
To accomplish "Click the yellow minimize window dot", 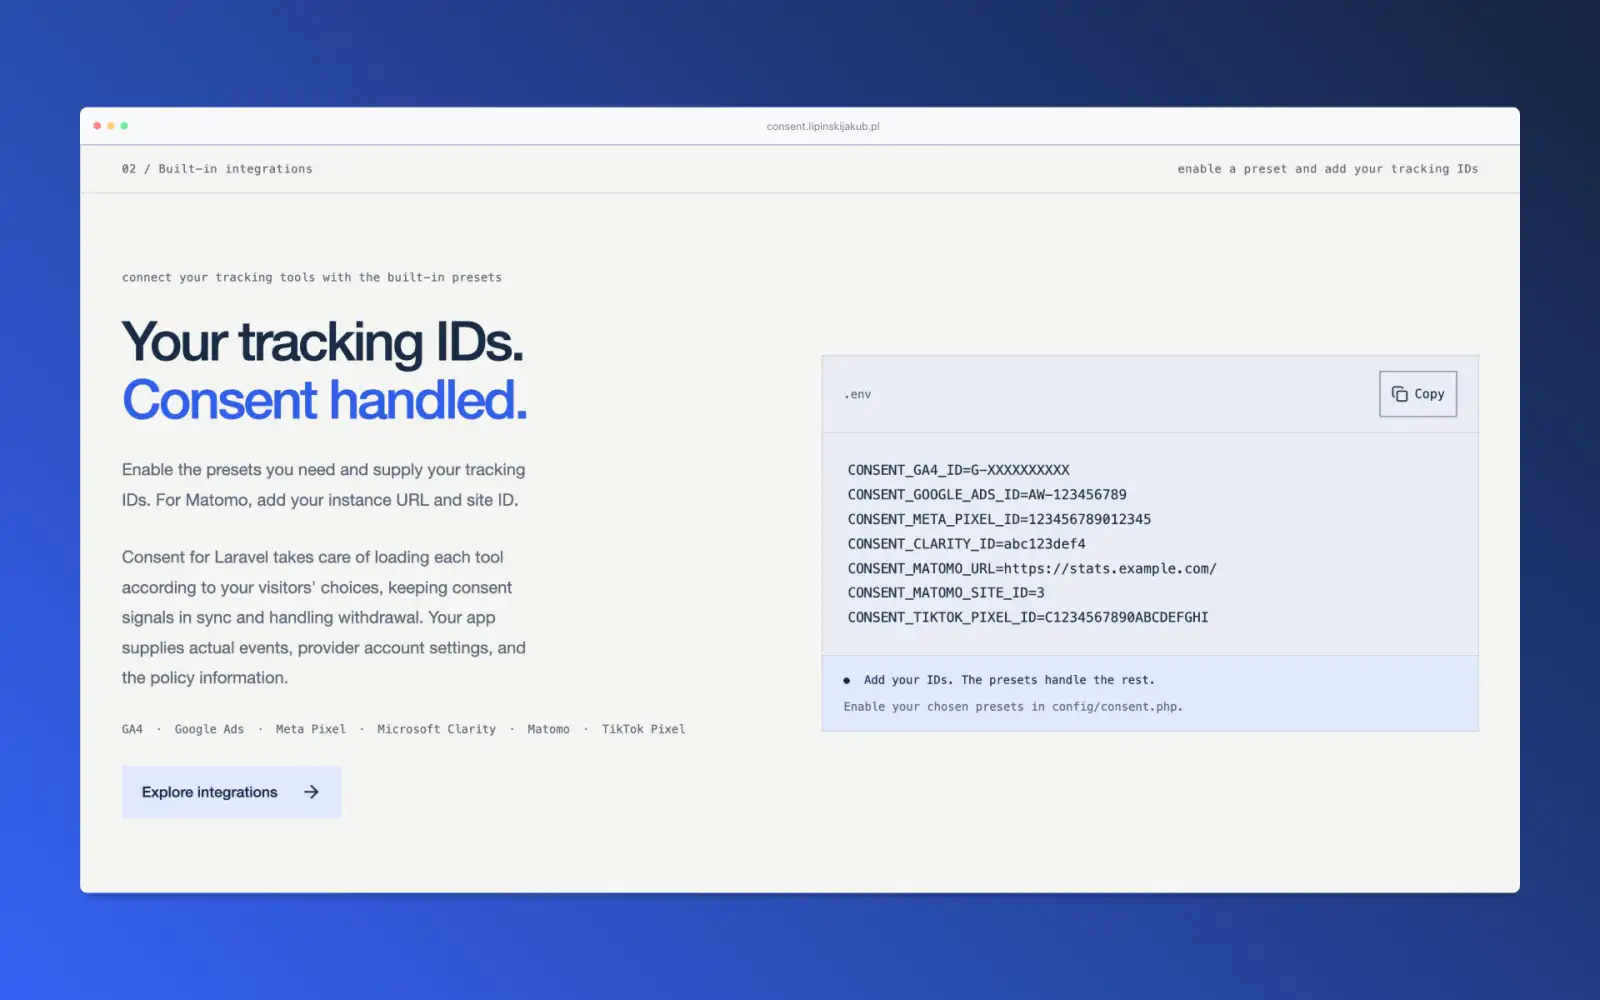I will tap(111, 126).
